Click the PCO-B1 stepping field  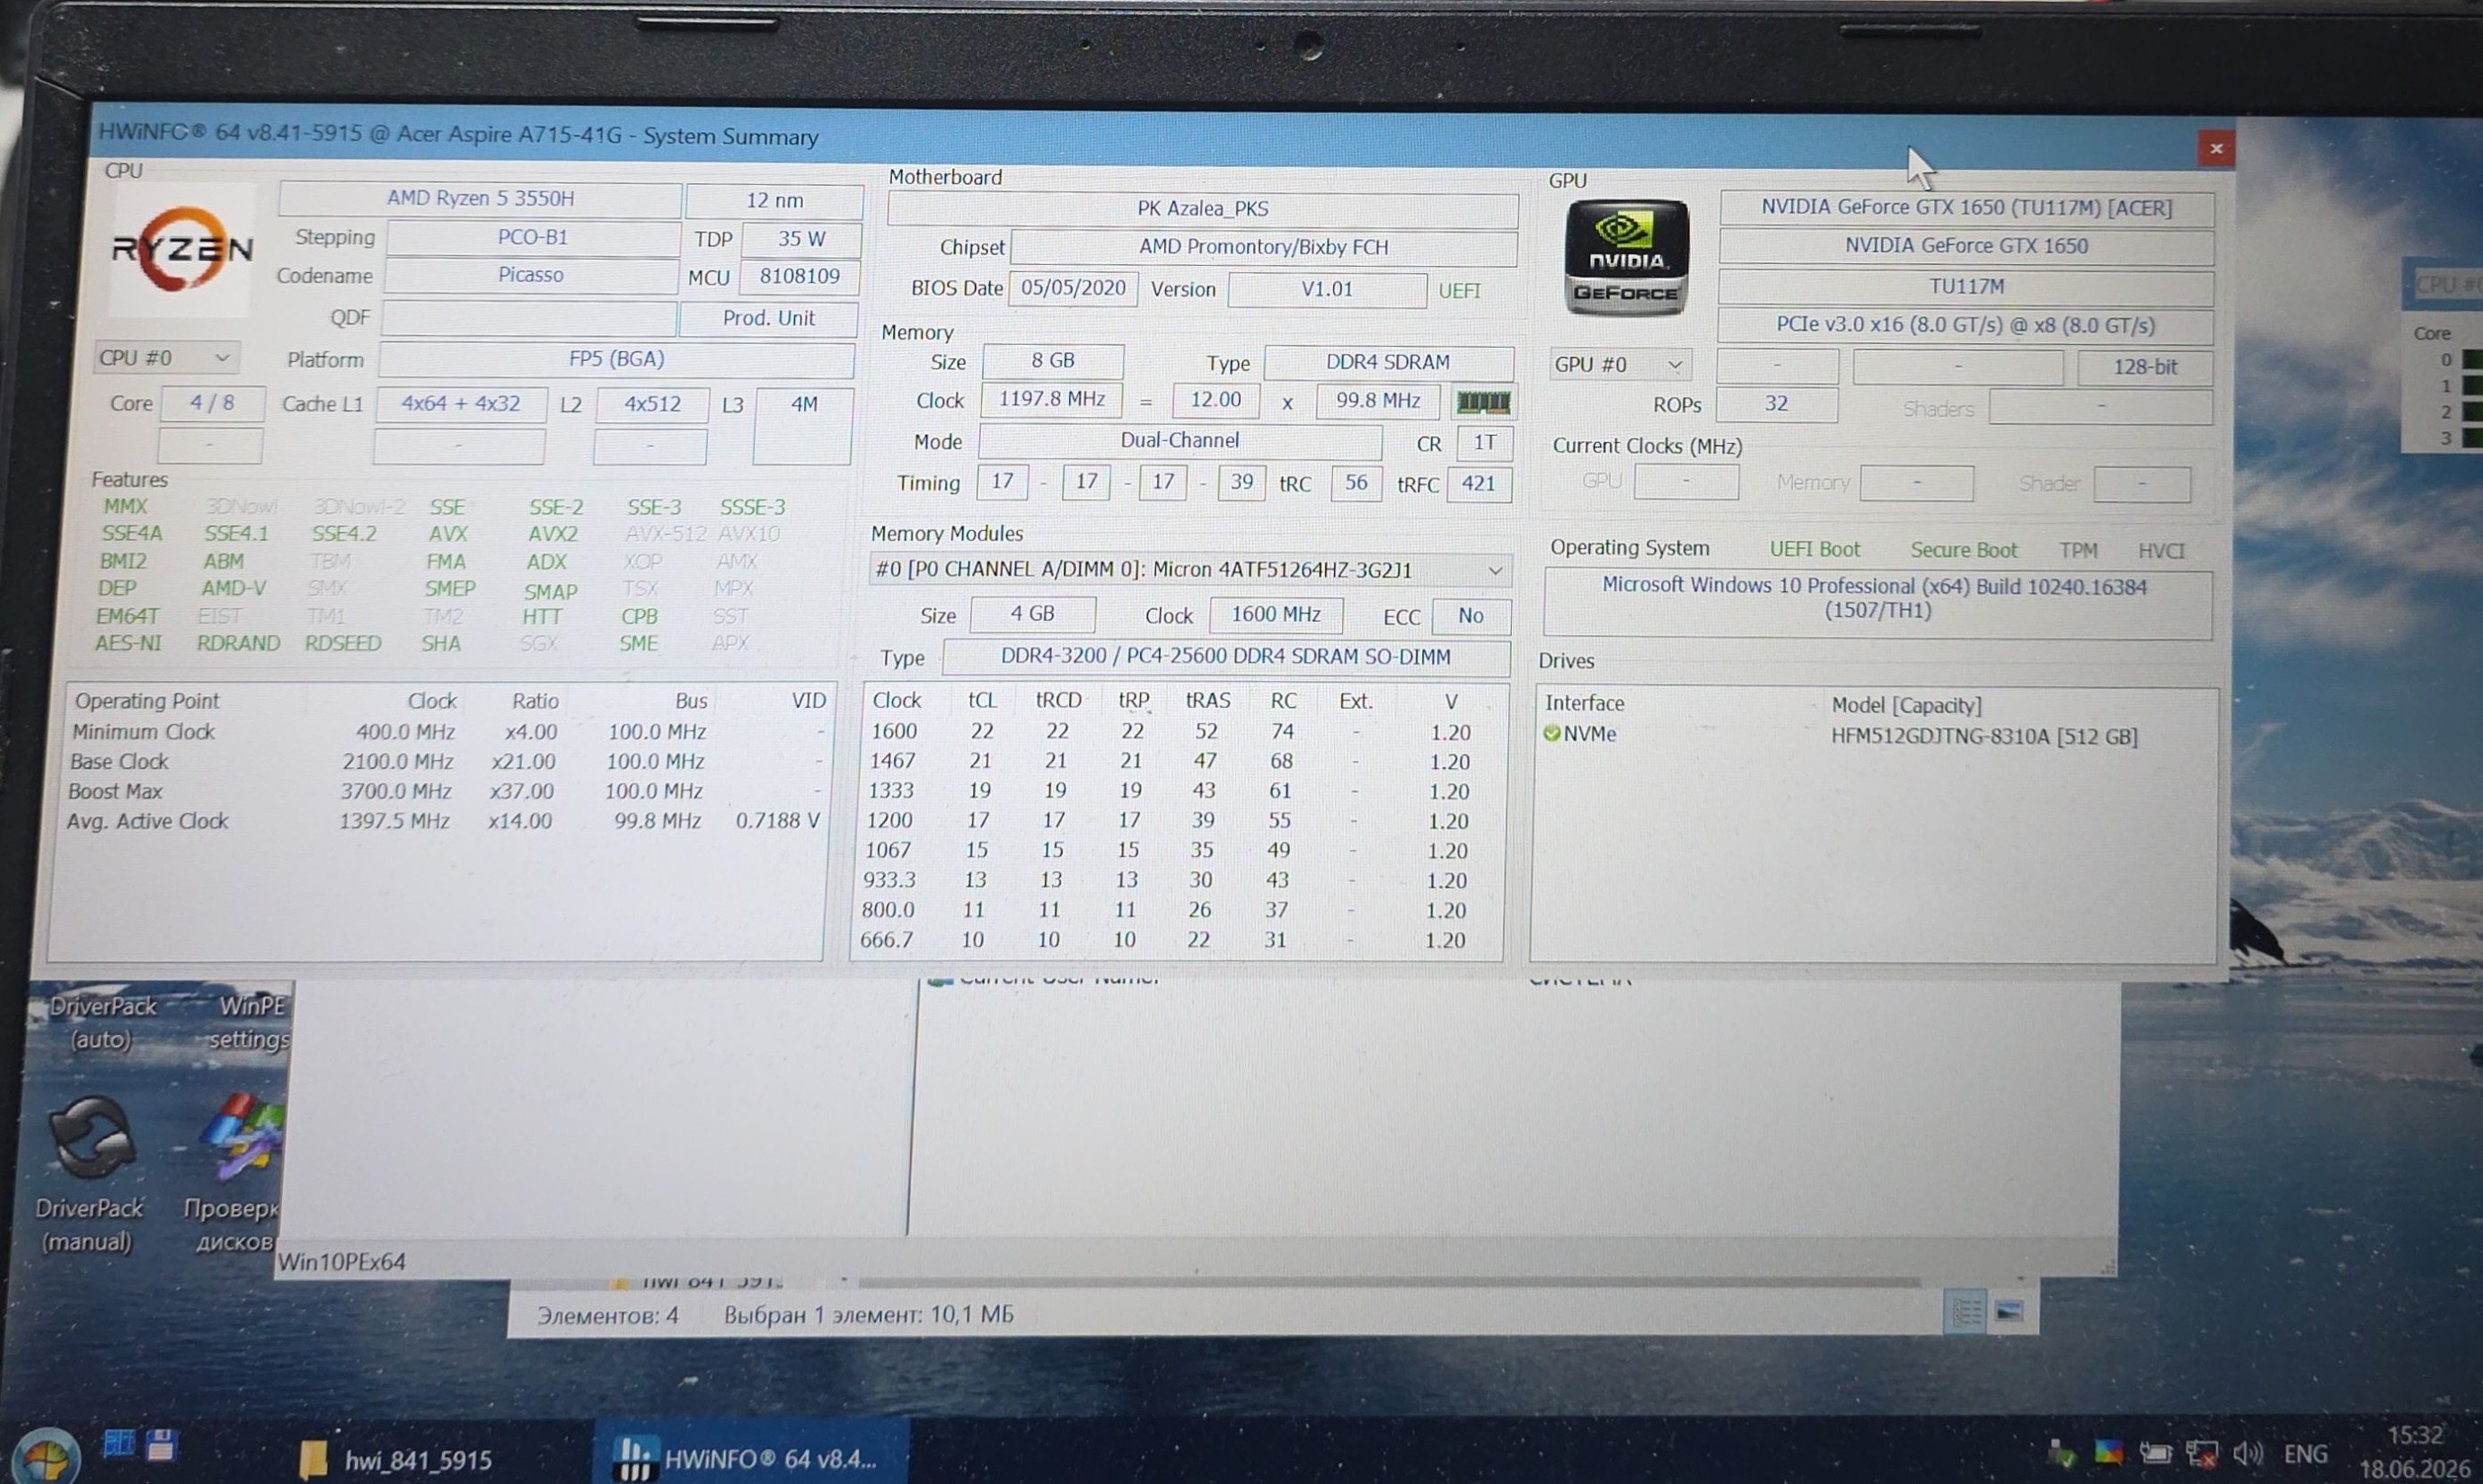coord(533,238)
